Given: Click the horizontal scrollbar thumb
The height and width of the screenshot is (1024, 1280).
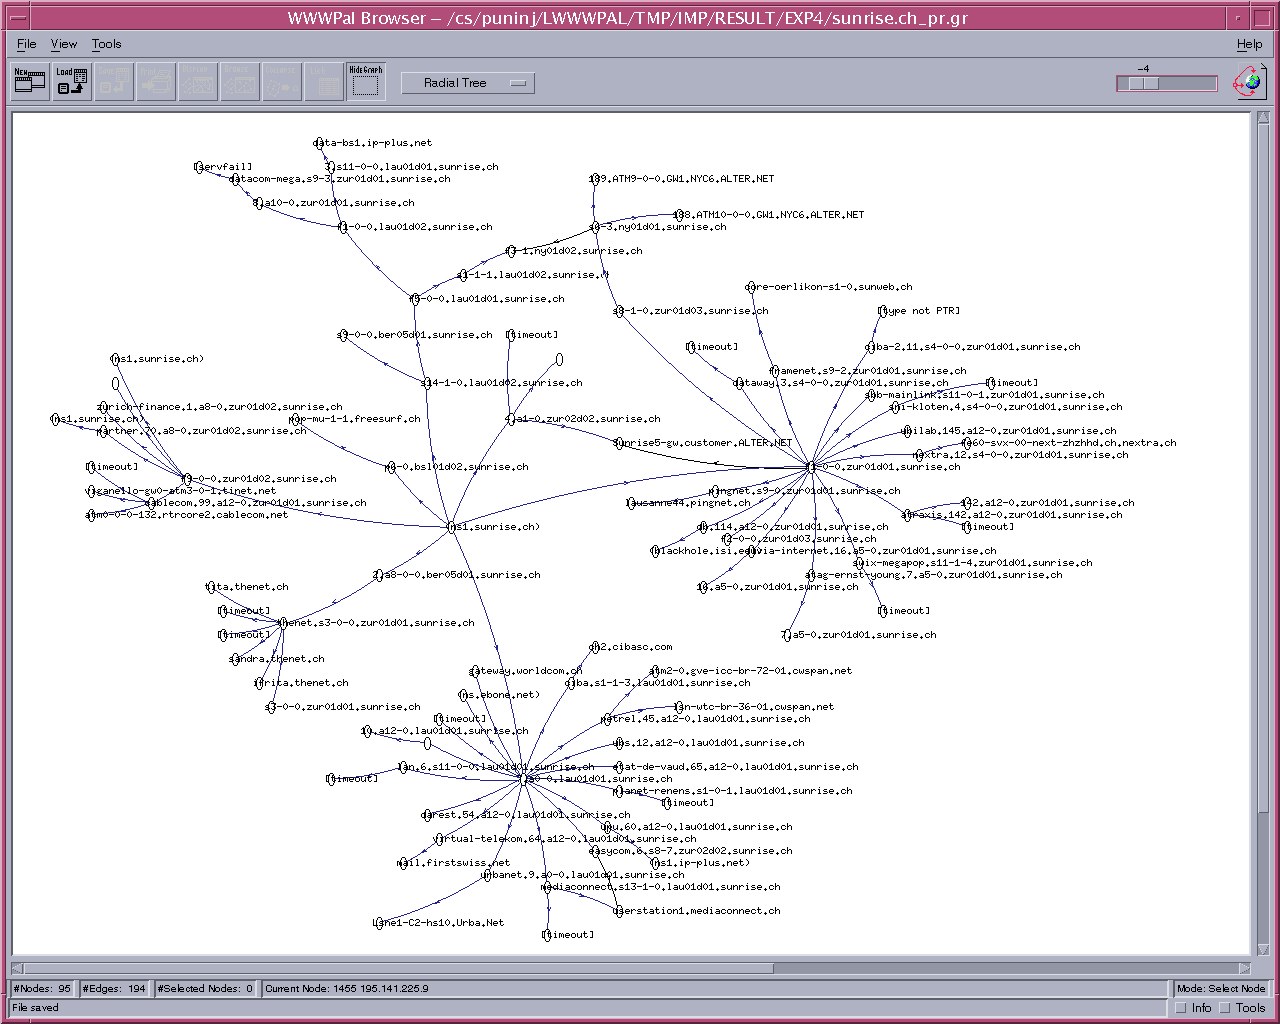Looking at the screenshot, I should coord(398,968).
